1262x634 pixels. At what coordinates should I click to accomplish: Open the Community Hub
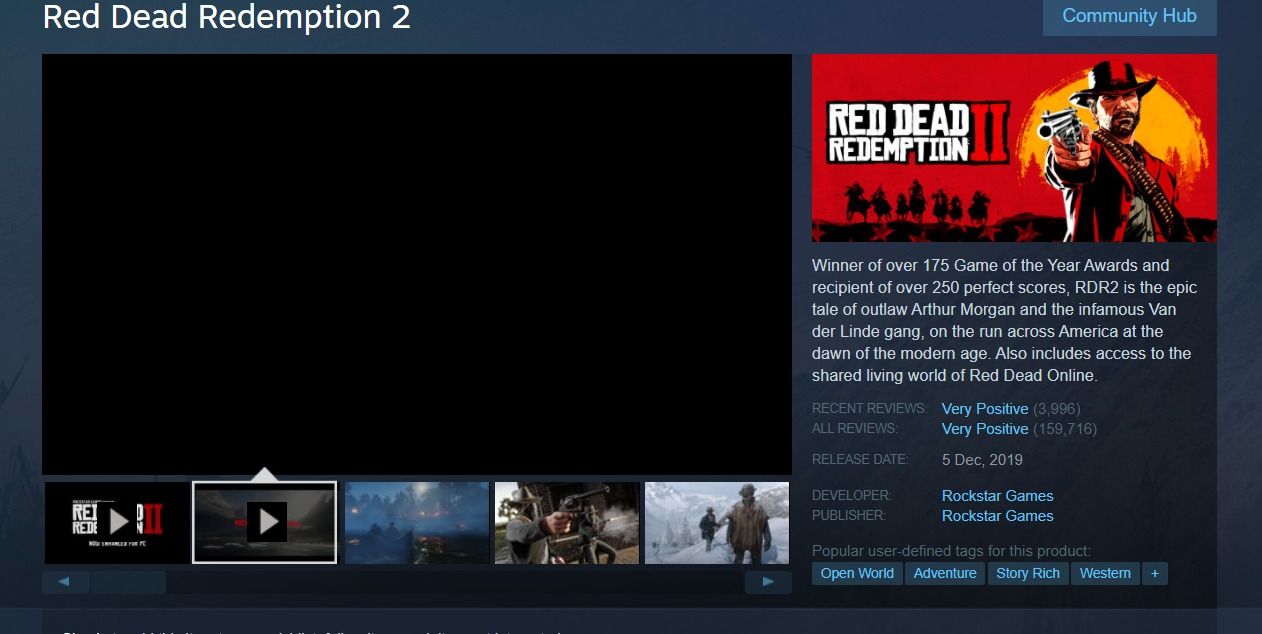point(1129,17)
